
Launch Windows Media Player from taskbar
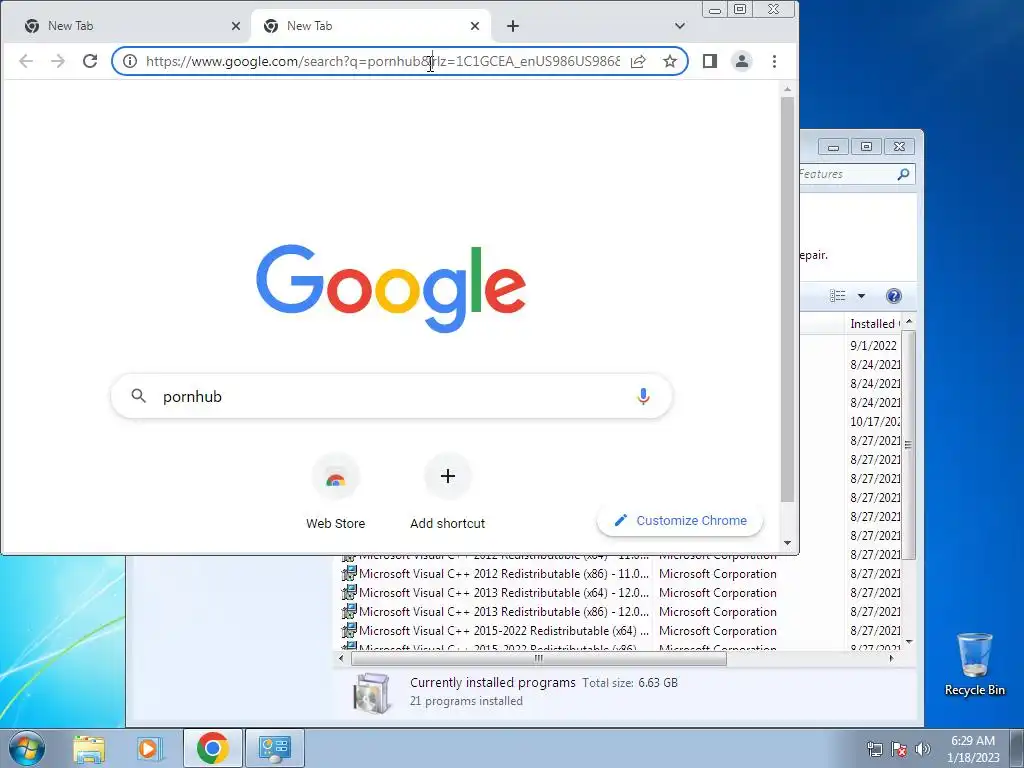point(149,748)
